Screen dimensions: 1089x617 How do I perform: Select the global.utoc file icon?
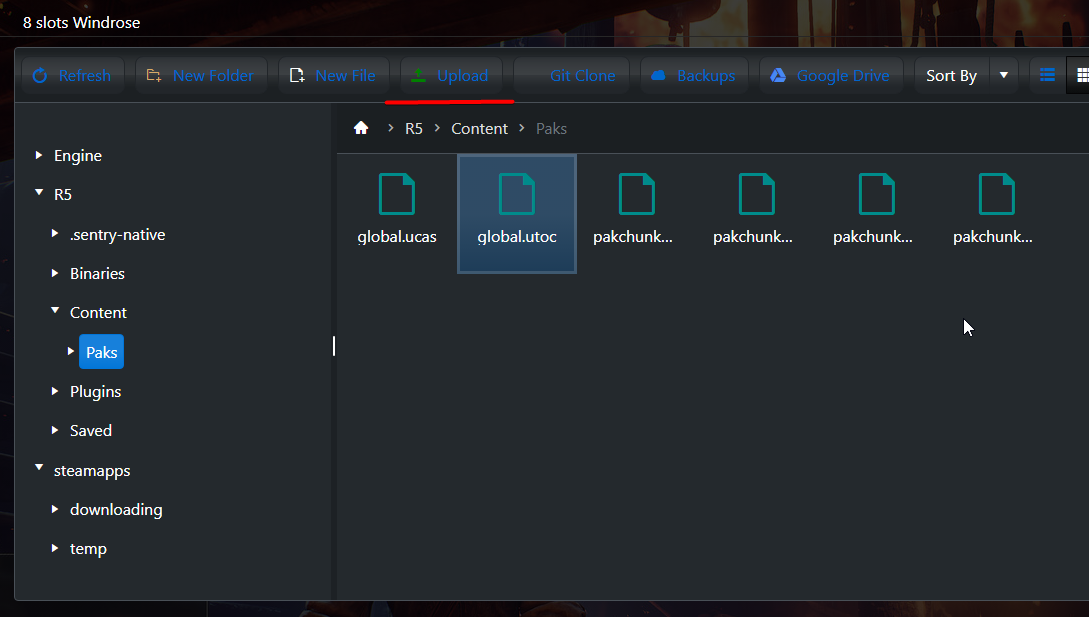(x=517, y=195)
